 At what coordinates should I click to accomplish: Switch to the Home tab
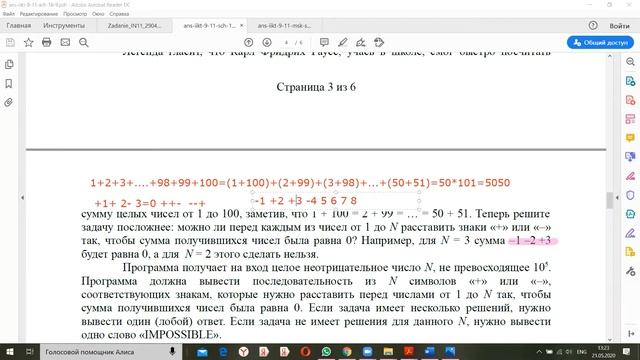pyautogui.click(x=19, y=25)
